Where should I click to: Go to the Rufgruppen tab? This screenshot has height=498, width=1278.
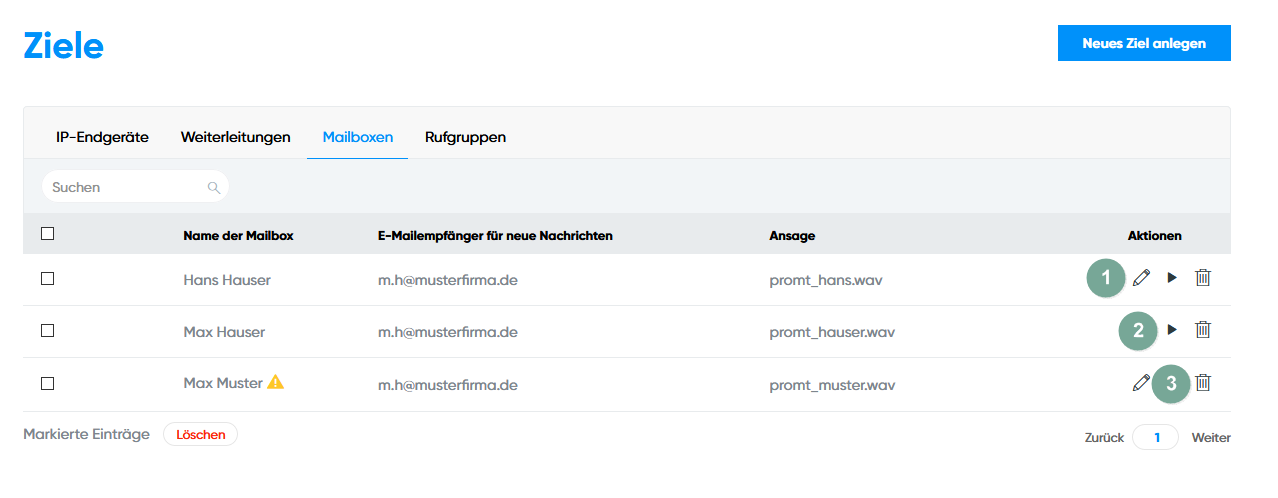[465, 137]
